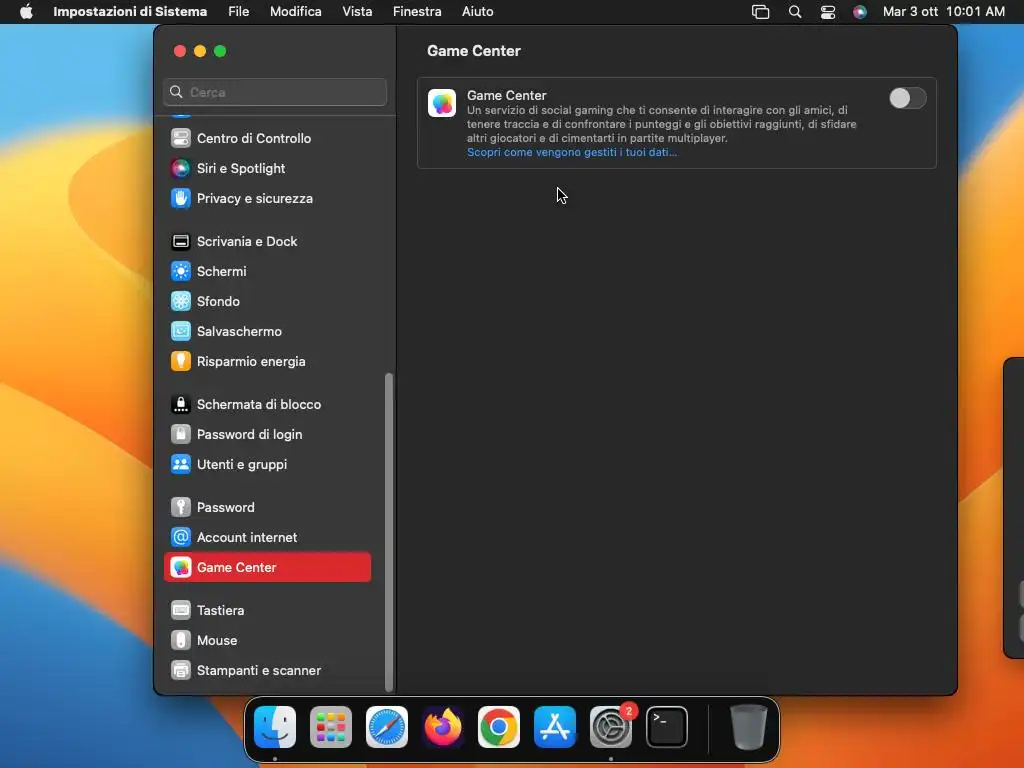Launch Firefox from the Dock
The width and height of the screenshot is (1024, 768).
tap(443, 727)
